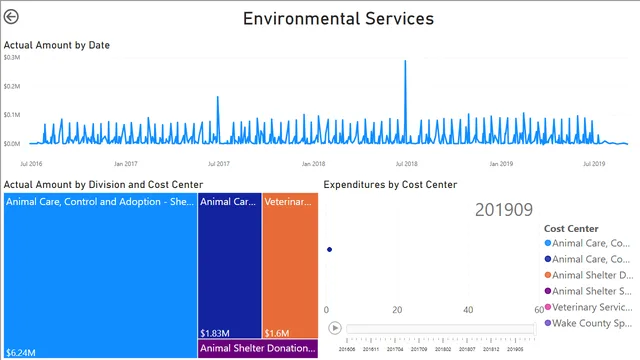The image size is (640, 360).
Task: Click the play axis slider track
Action: (440, 329)
